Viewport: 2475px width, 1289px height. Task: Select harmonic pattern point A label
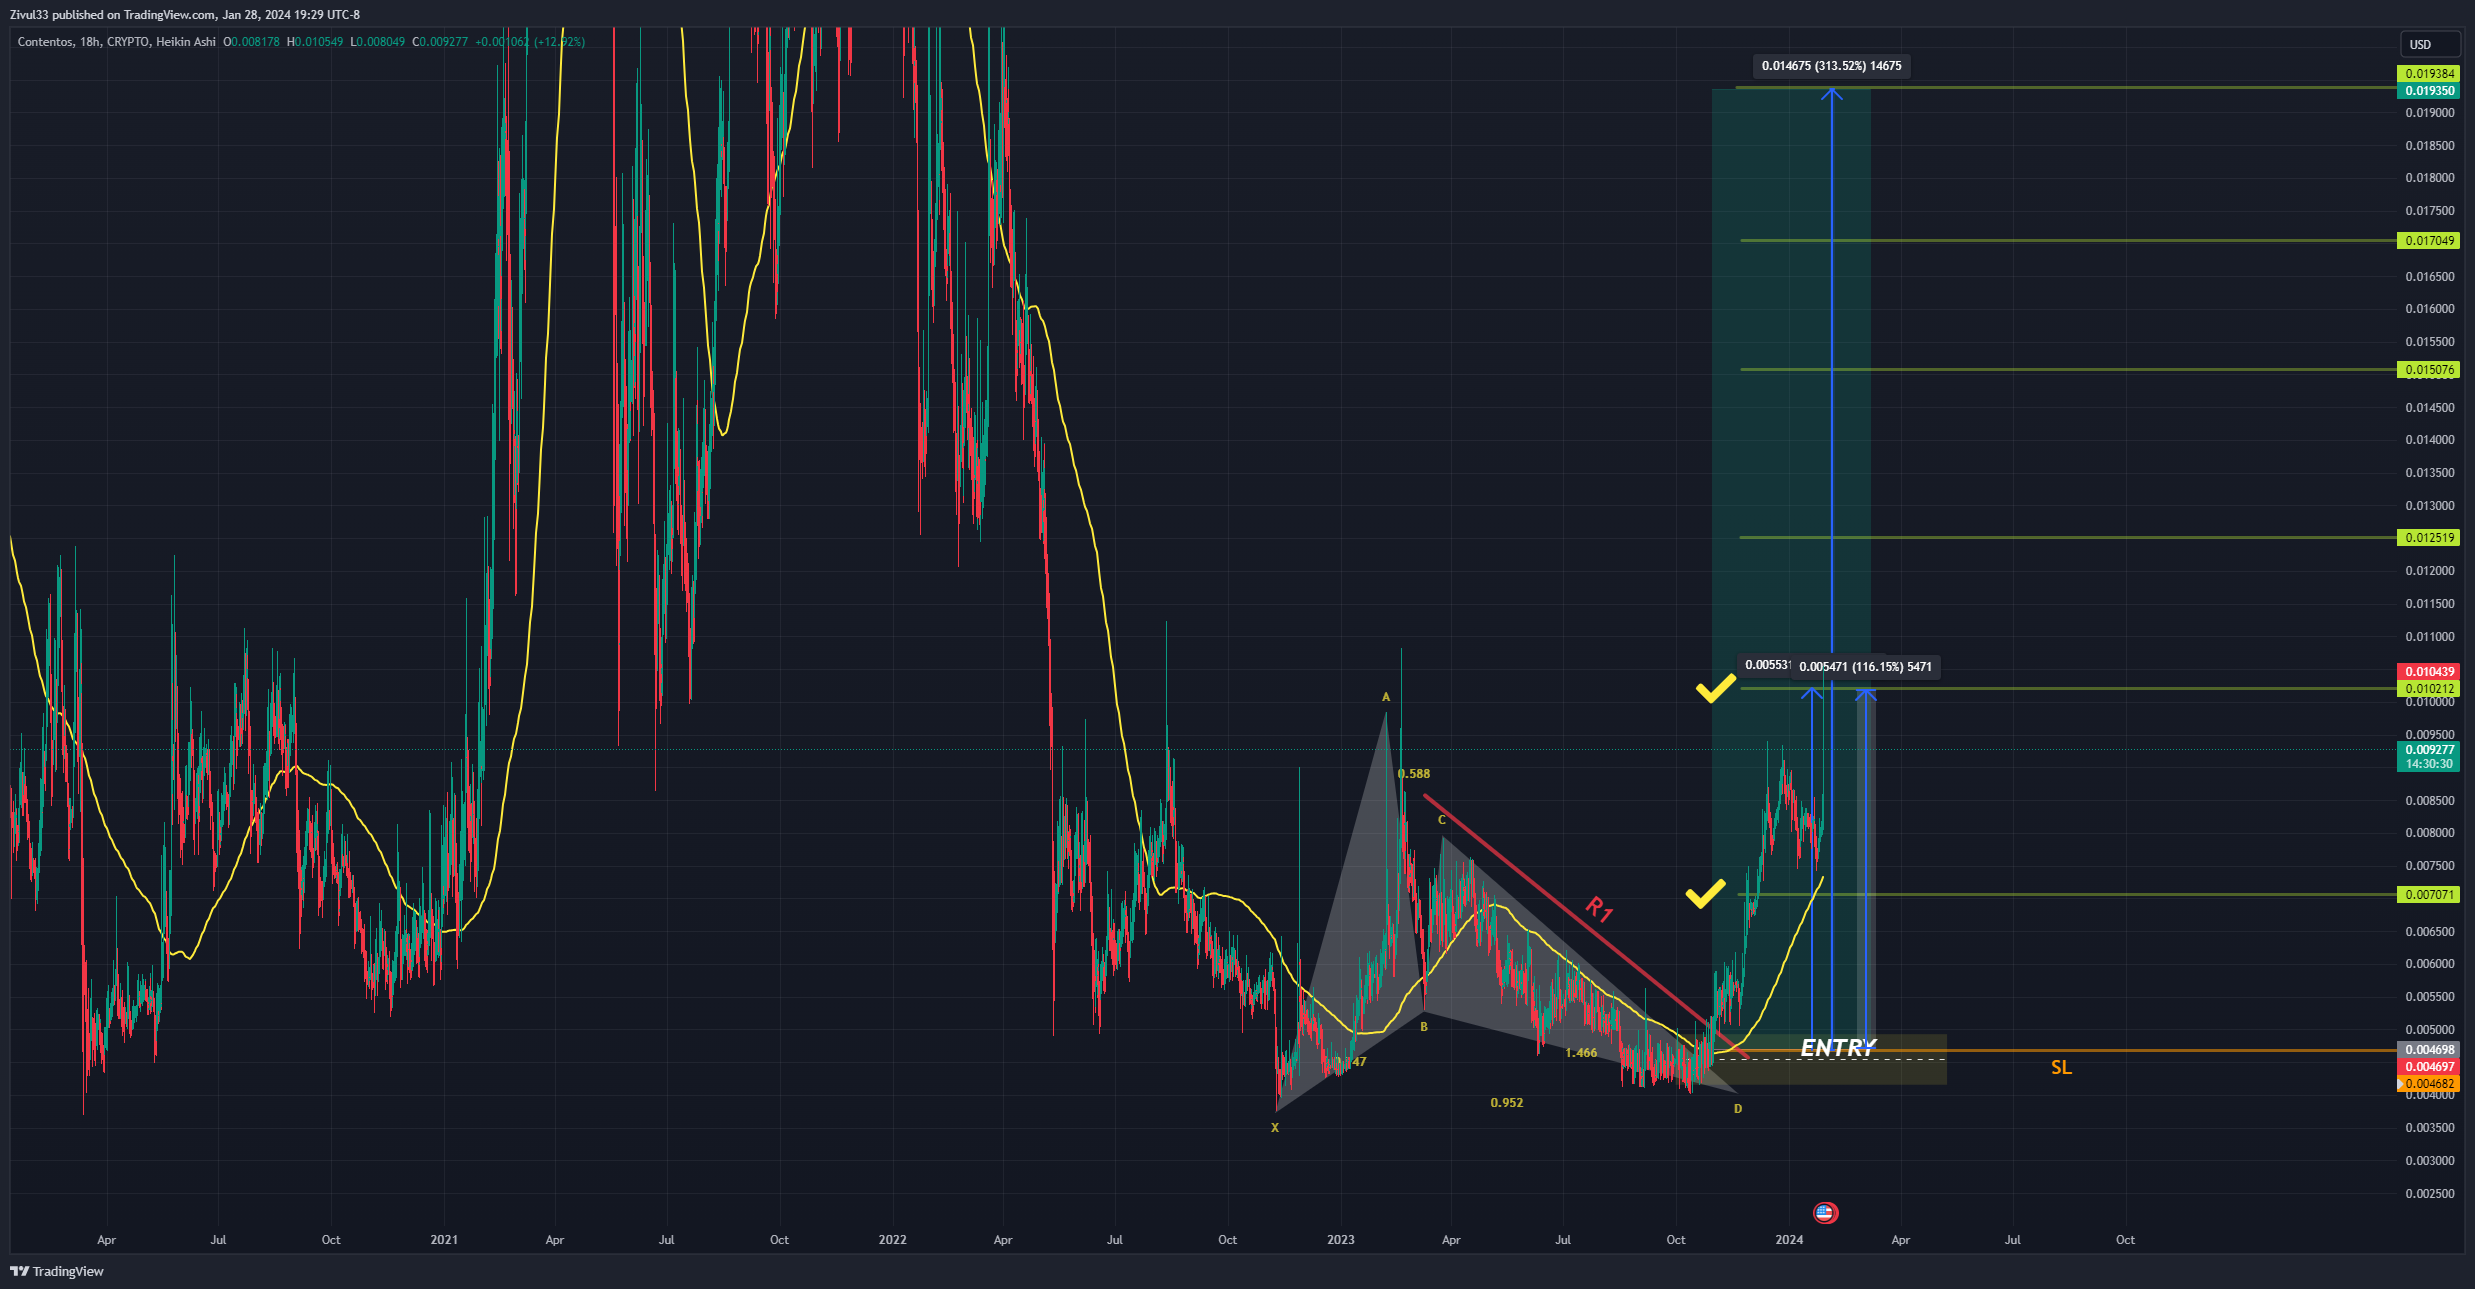point(1386,697)
